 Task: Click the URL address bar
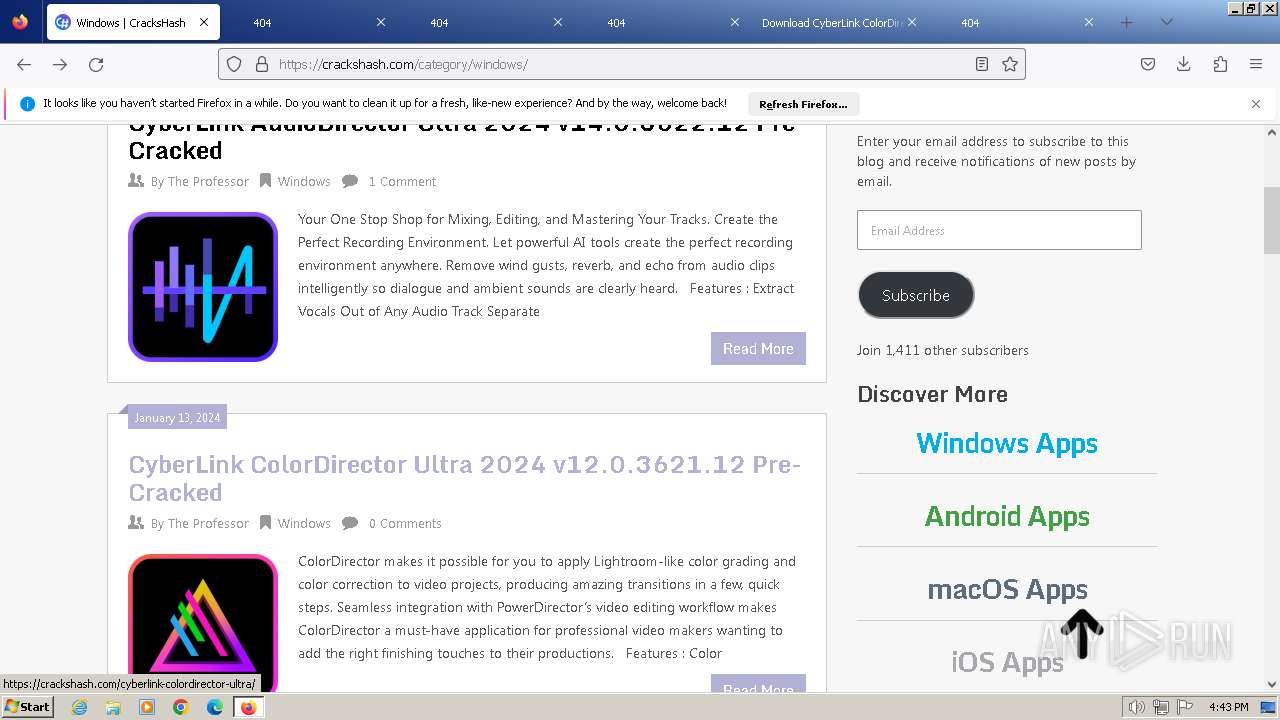pos(620,64)
